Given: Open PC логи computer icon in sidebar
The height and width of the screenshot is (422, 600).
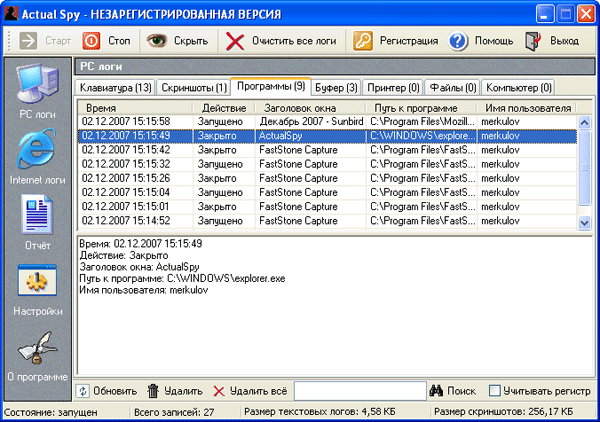Looking at the screenshot, I should coord(37,83).
